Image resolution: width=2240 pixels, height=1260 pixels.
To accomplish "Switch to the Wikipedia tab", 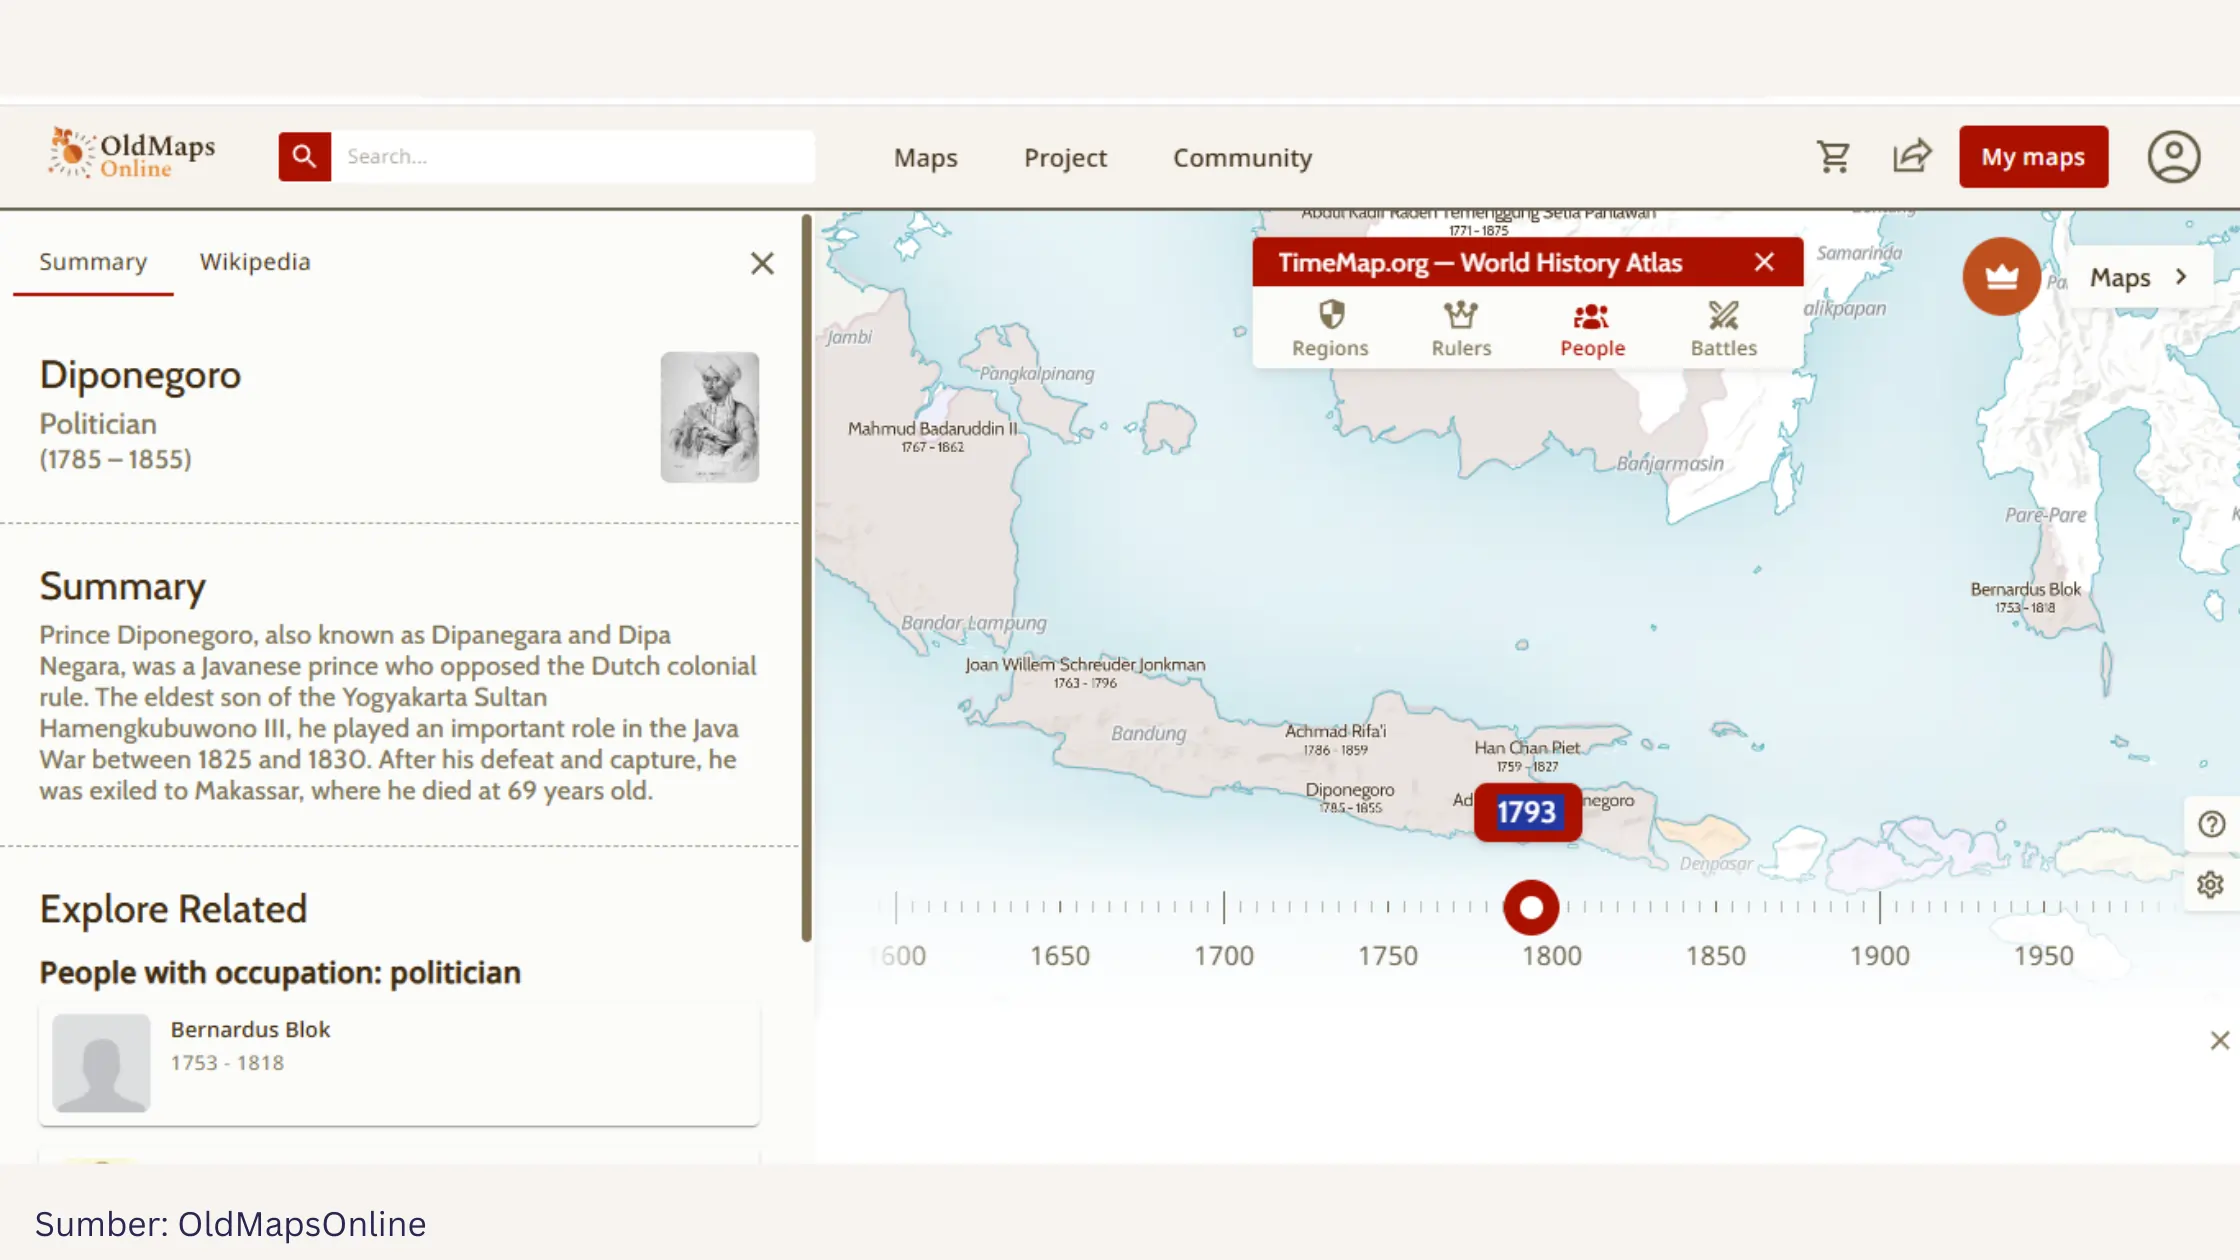I will point(255,262).
